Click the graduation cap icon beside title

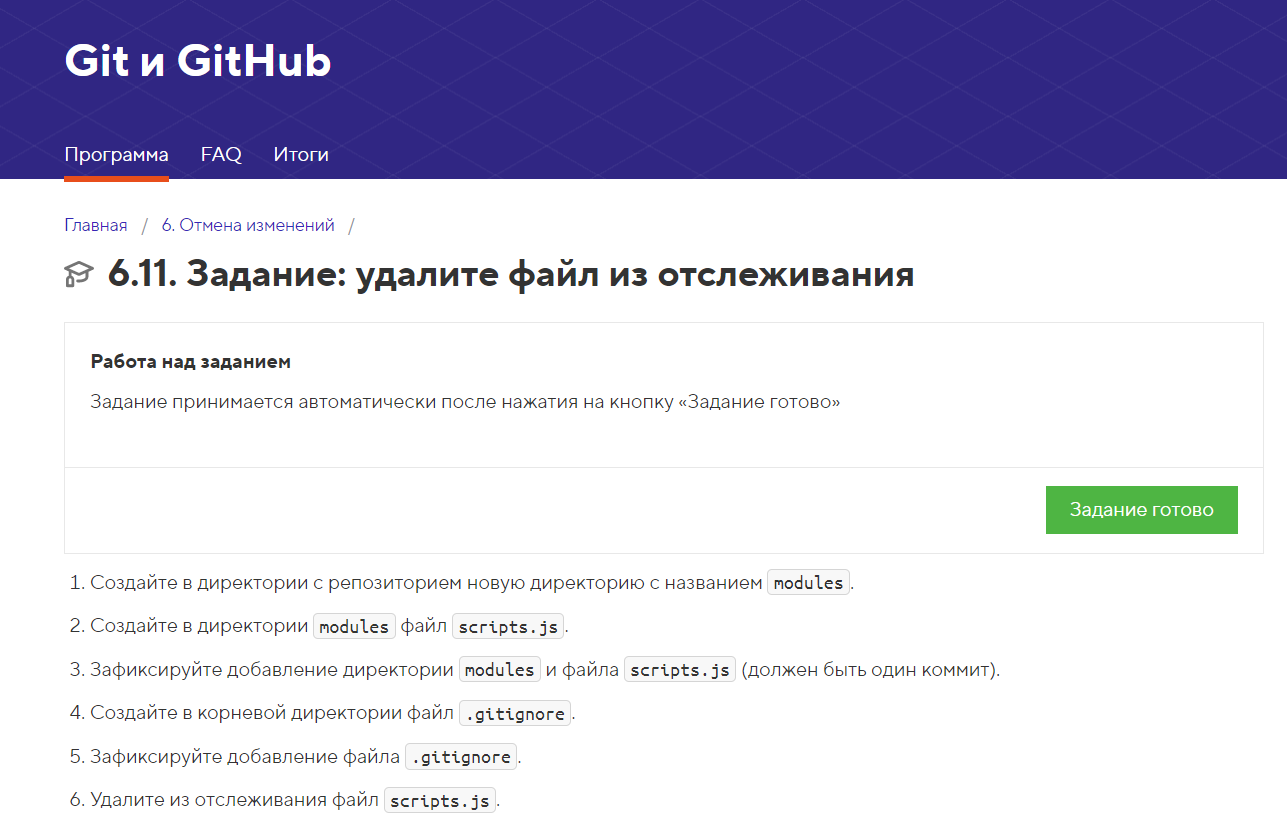coord(79,274)
